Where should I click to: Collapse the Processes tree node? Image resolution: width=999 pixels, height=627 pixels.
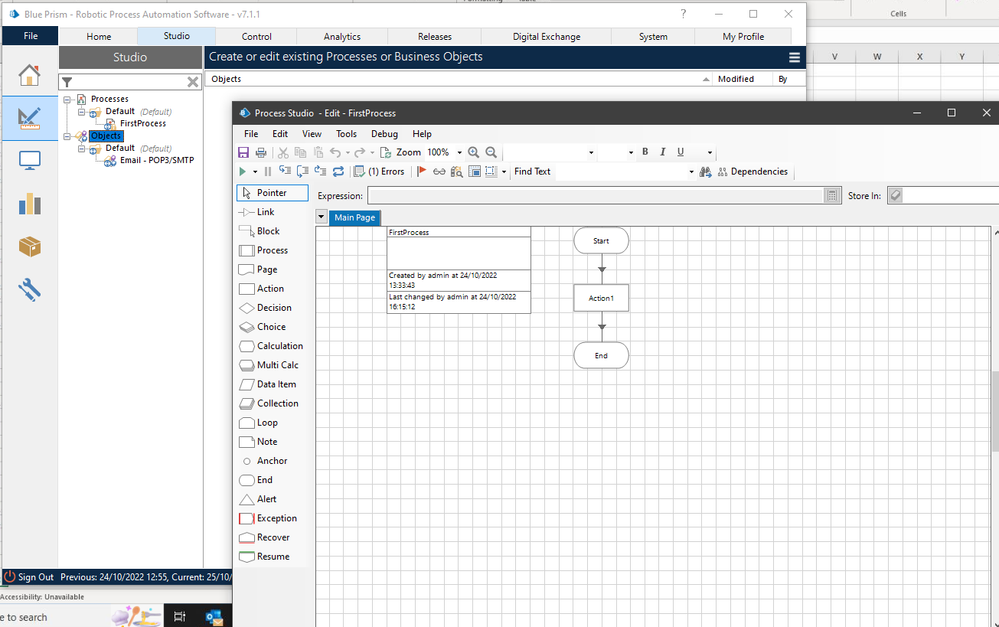(x=67, y=99)
